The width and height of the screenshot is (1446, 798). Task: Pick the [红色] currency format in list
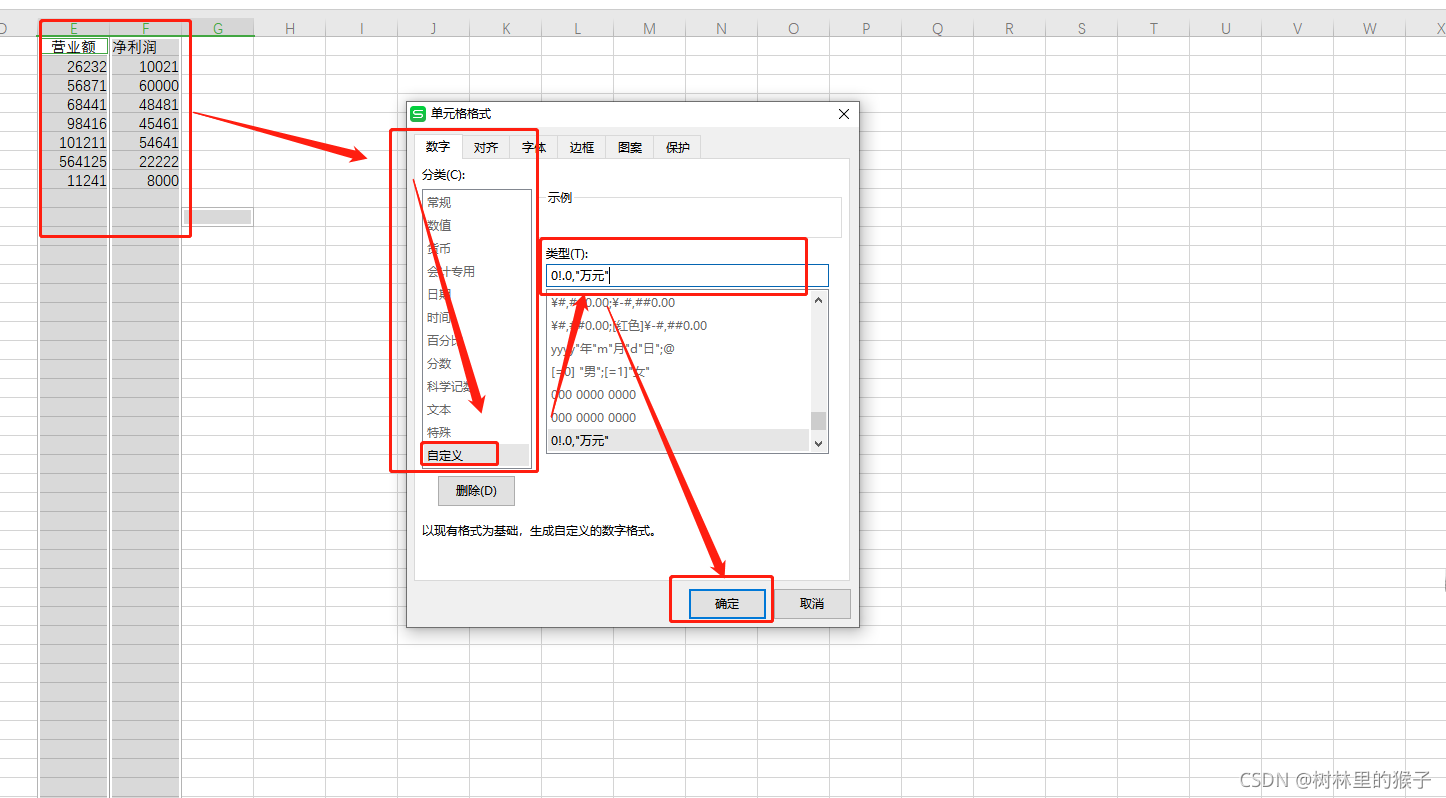[x=678, y=325]
